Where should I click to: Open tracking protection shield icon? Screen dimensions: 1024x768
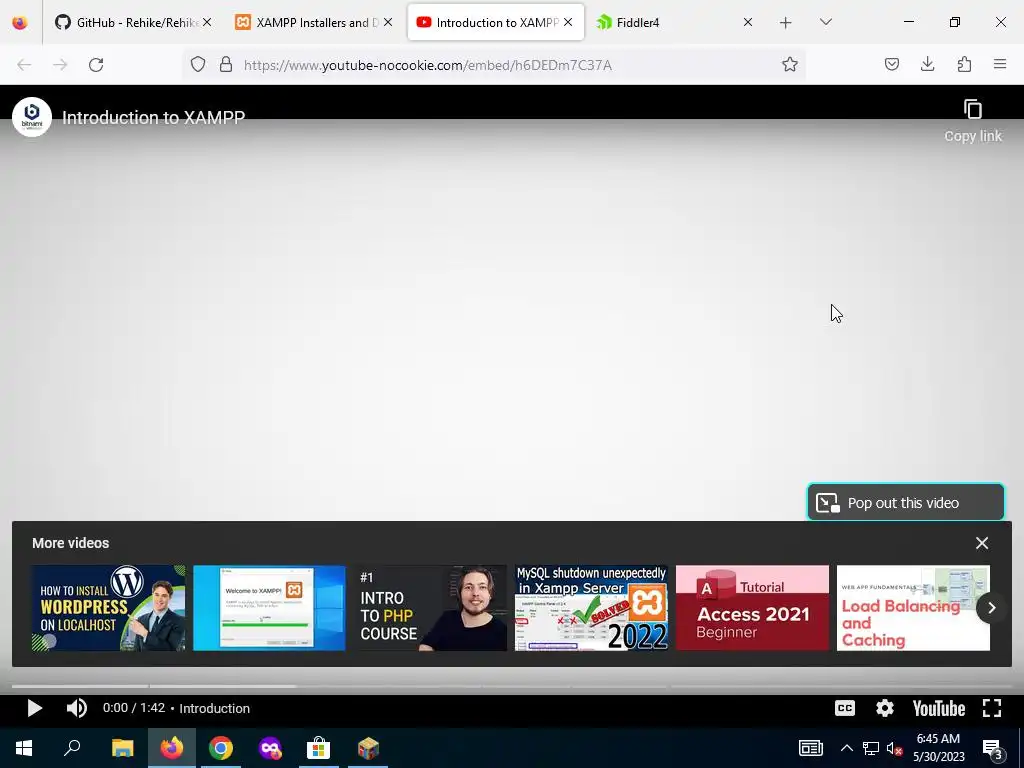click(198, 64)
